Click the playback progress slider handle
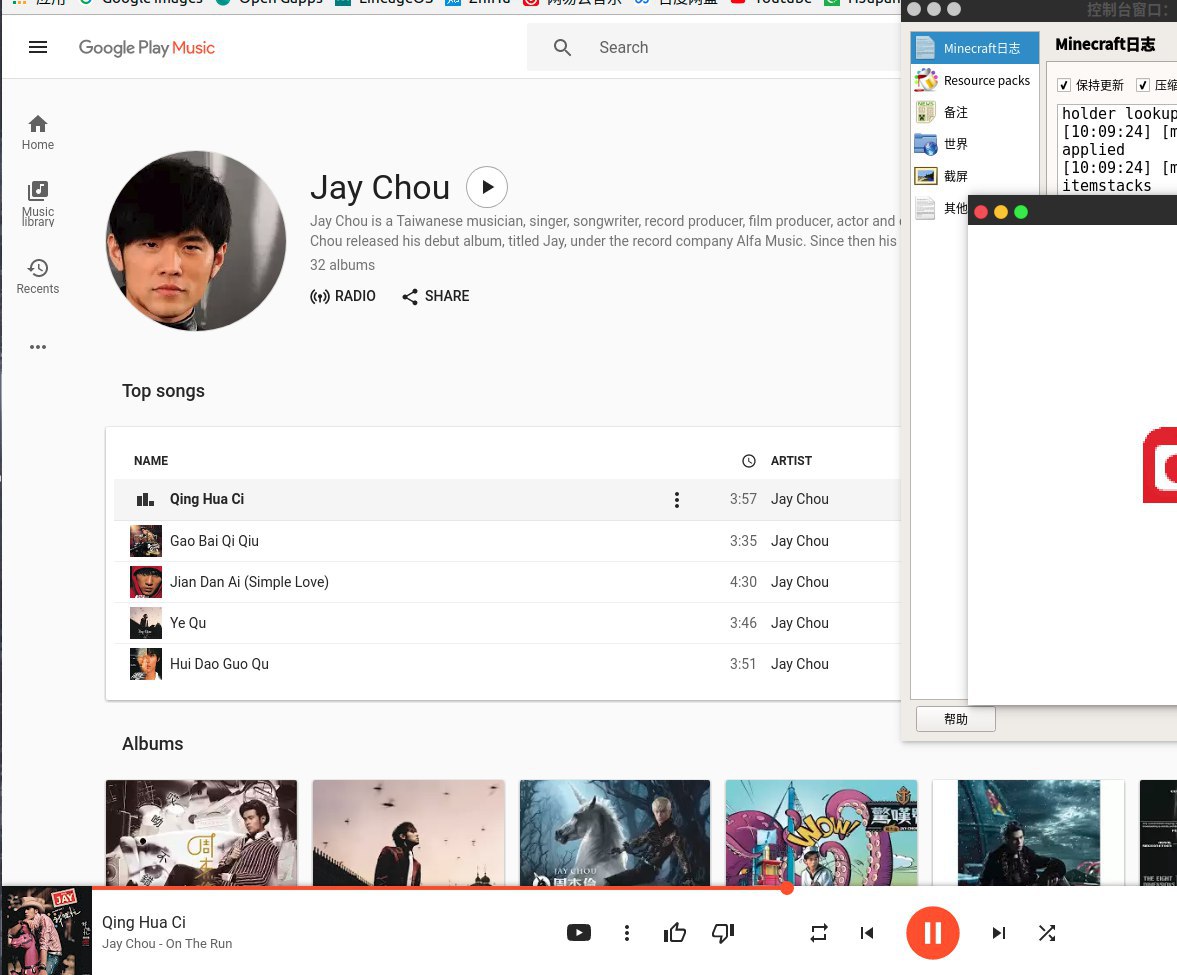This screenshot has height=975, width=1177. 787,888
